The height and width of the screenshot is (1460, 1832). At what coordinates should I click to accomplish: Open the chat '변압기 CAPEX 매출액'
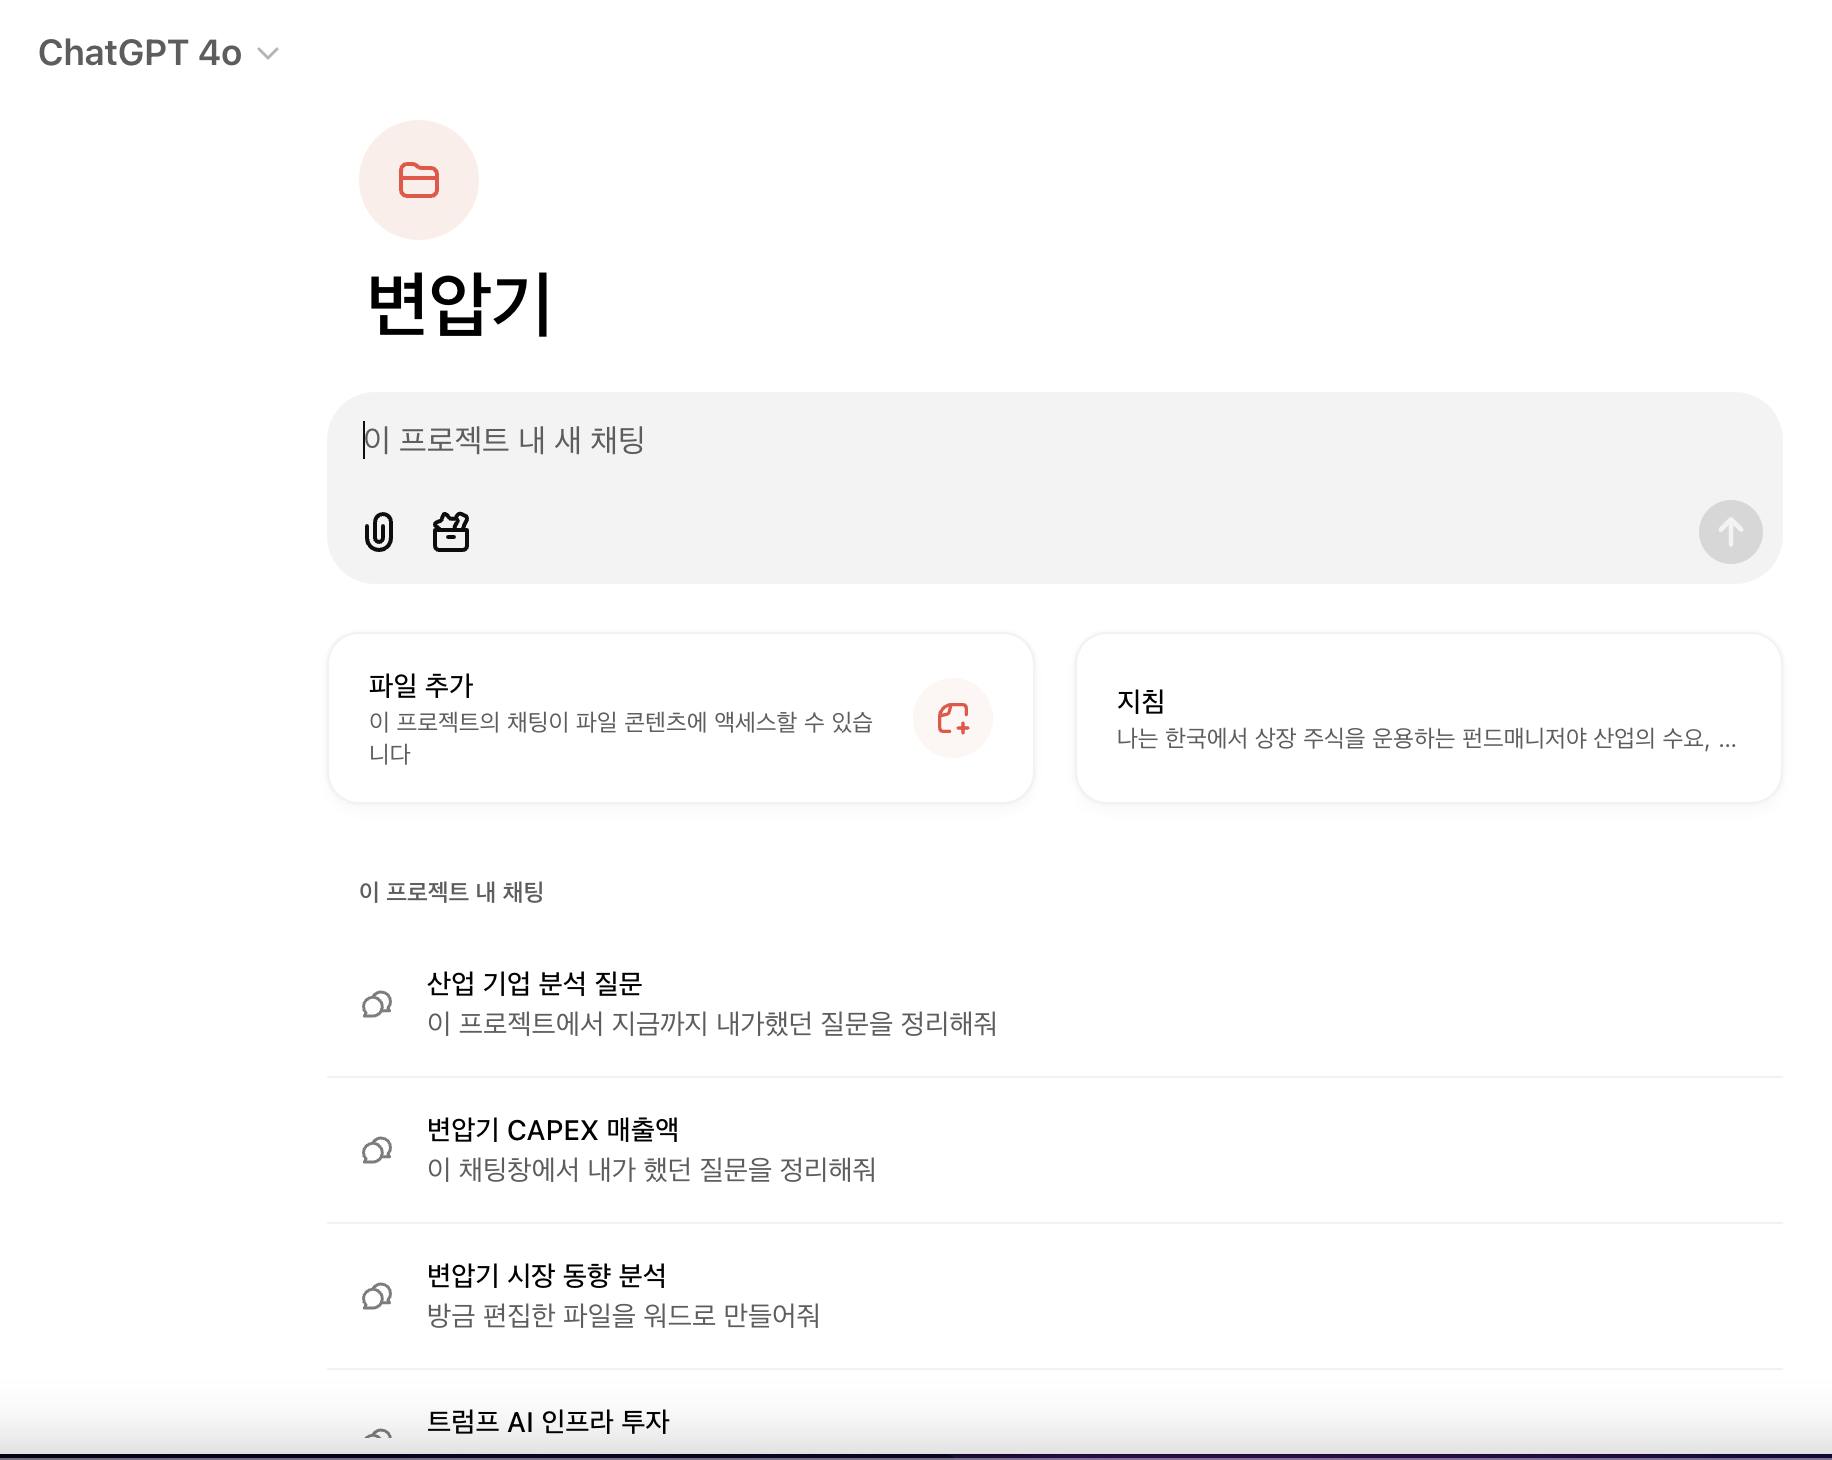1054,1150
